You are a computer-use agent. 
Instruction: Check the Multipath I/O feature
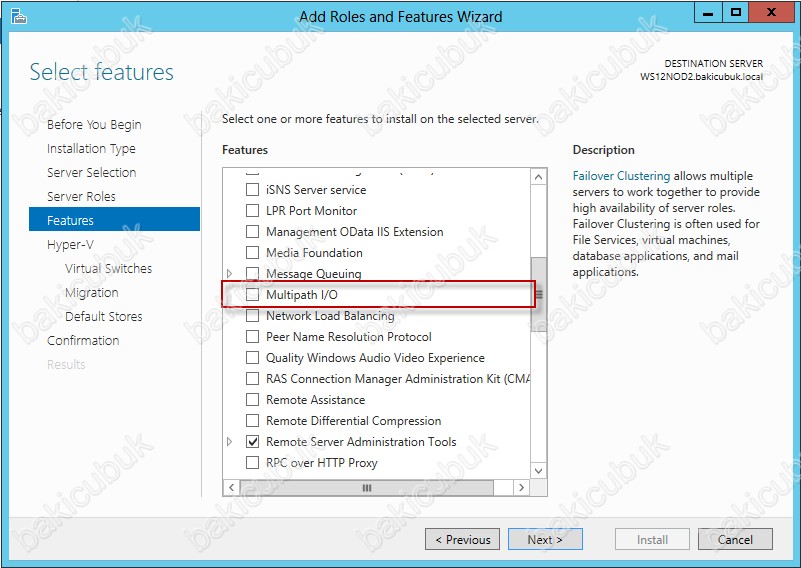click(x=252, y=295)
